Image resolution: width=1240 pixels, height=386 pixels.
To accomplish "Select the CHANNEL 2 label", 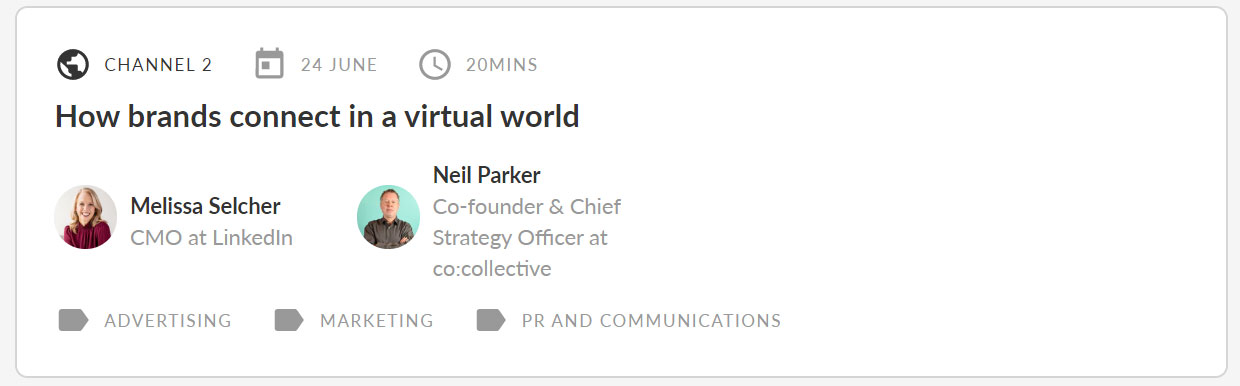I will tap(158, 65).
